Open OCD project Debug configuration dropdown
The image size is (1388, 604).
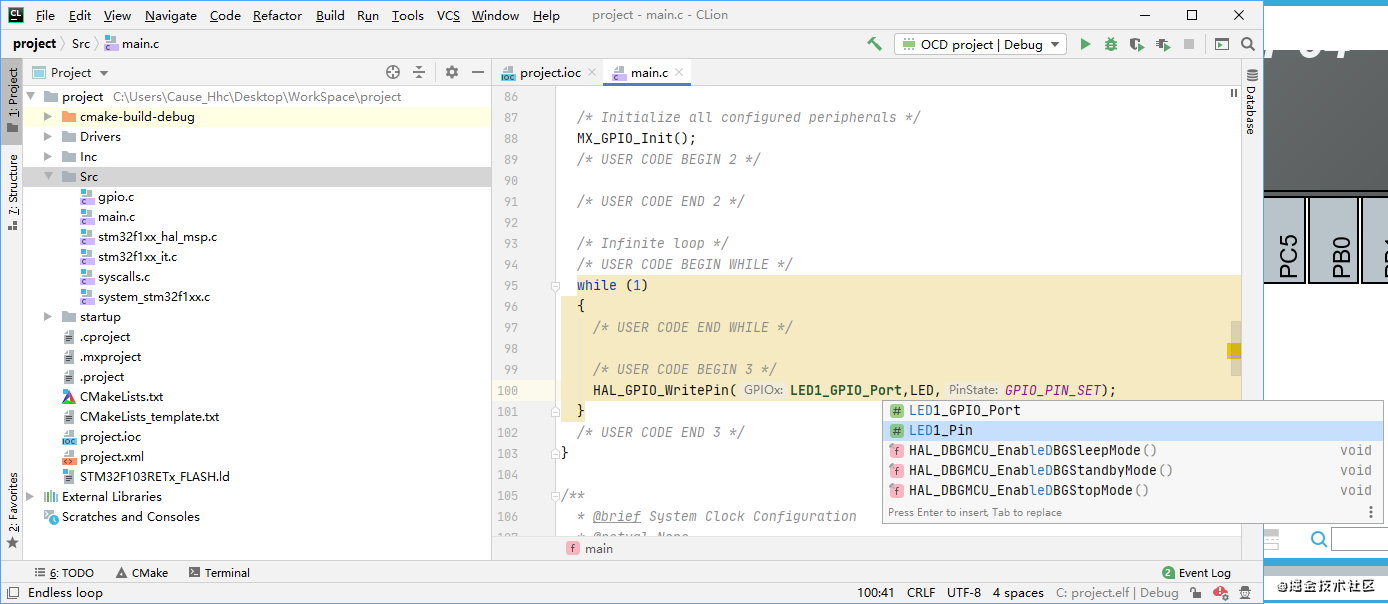tap(1052, 44)
